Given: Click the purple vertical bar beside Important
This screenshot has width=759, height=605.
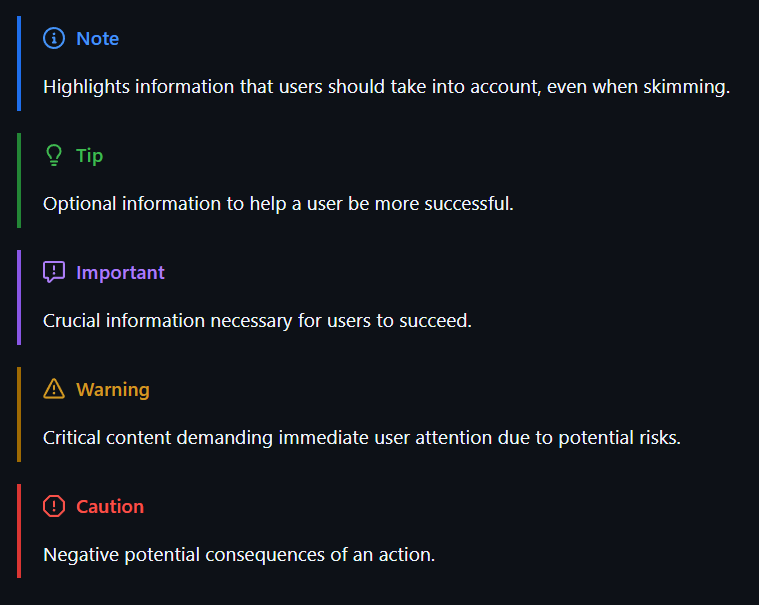Looking at the screenshot, I should pyautogui.click(x=19, y=297).
